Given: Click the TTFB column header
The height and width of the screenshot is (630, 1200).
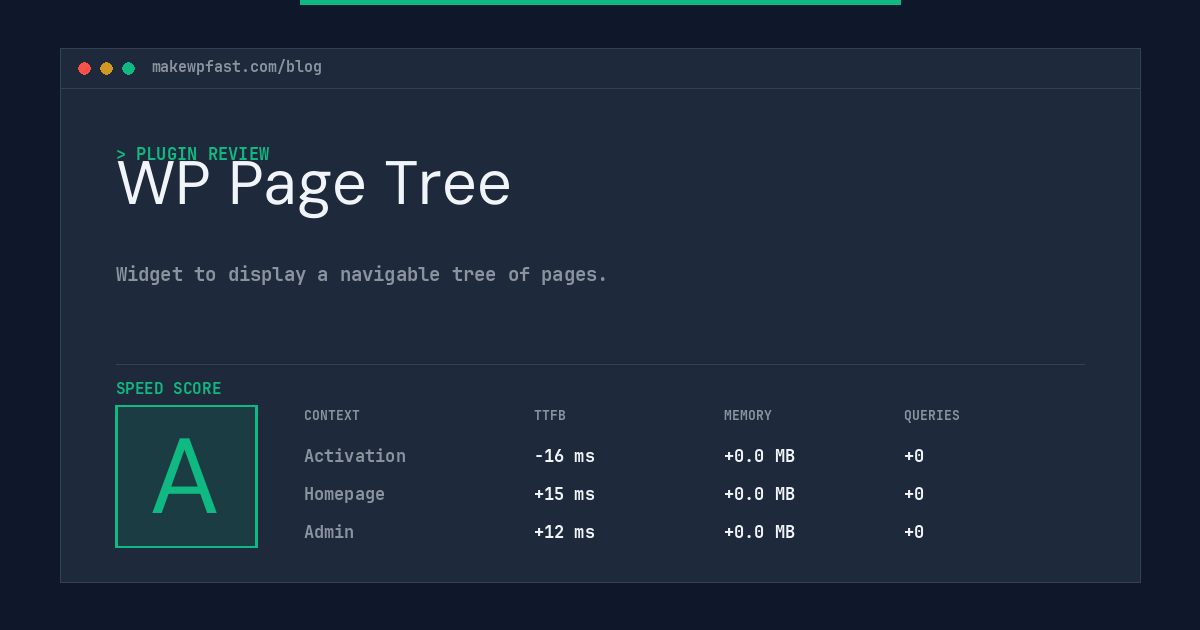Looking at the screenshot, I should click(x=550, y=416).
